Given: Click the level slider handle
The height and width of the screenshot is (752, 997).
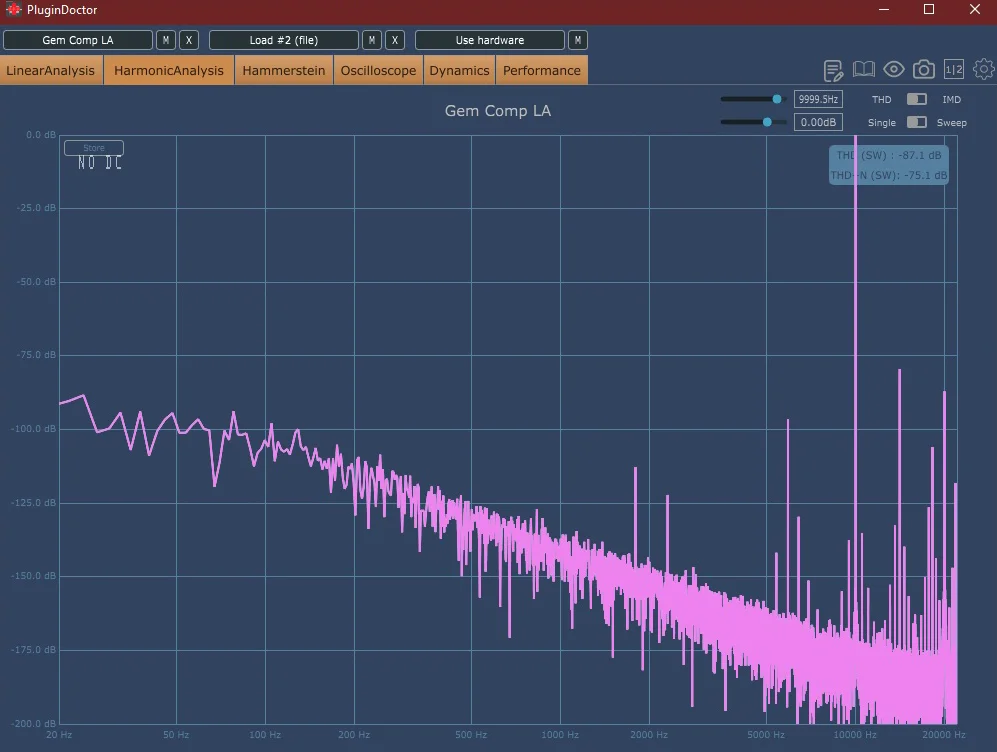Looking at the screenshot, I should click(767, 122).
